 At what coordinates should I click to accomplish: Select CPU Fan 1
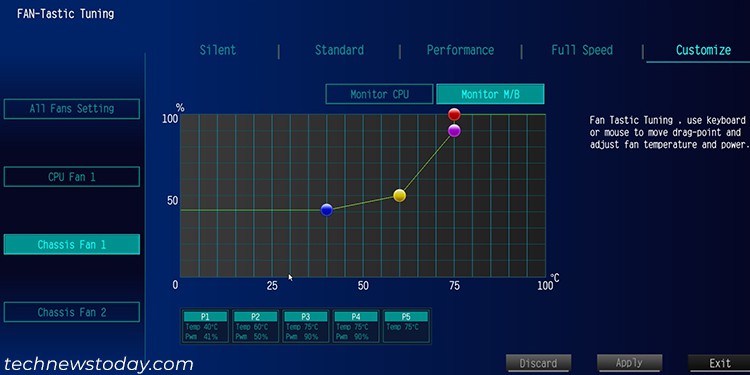coord(72,177)
